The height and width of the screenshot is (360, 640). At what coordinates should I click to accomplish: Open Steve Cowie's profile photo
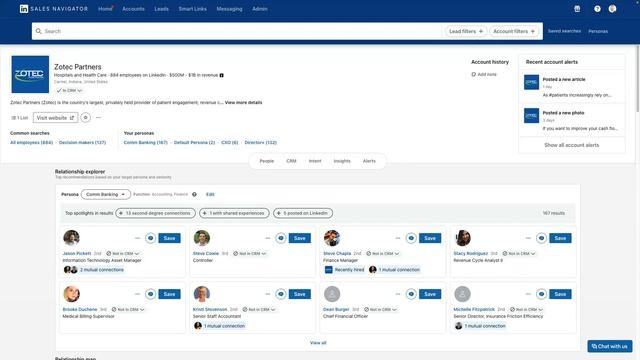click(x=202, y=238)
